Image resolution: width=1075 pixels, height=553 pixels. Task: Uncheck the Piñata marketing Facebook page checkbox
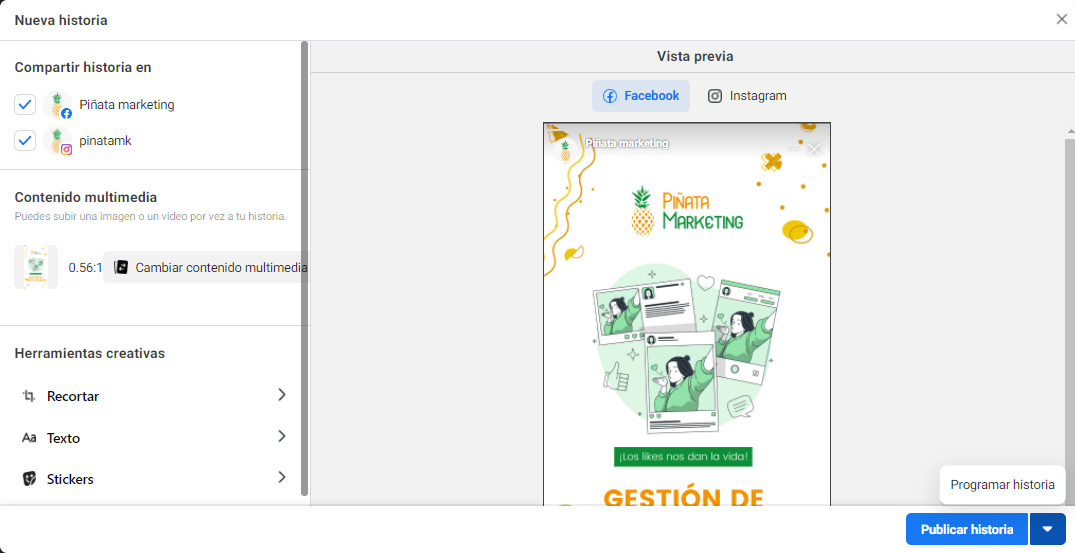tap(25, 105)
